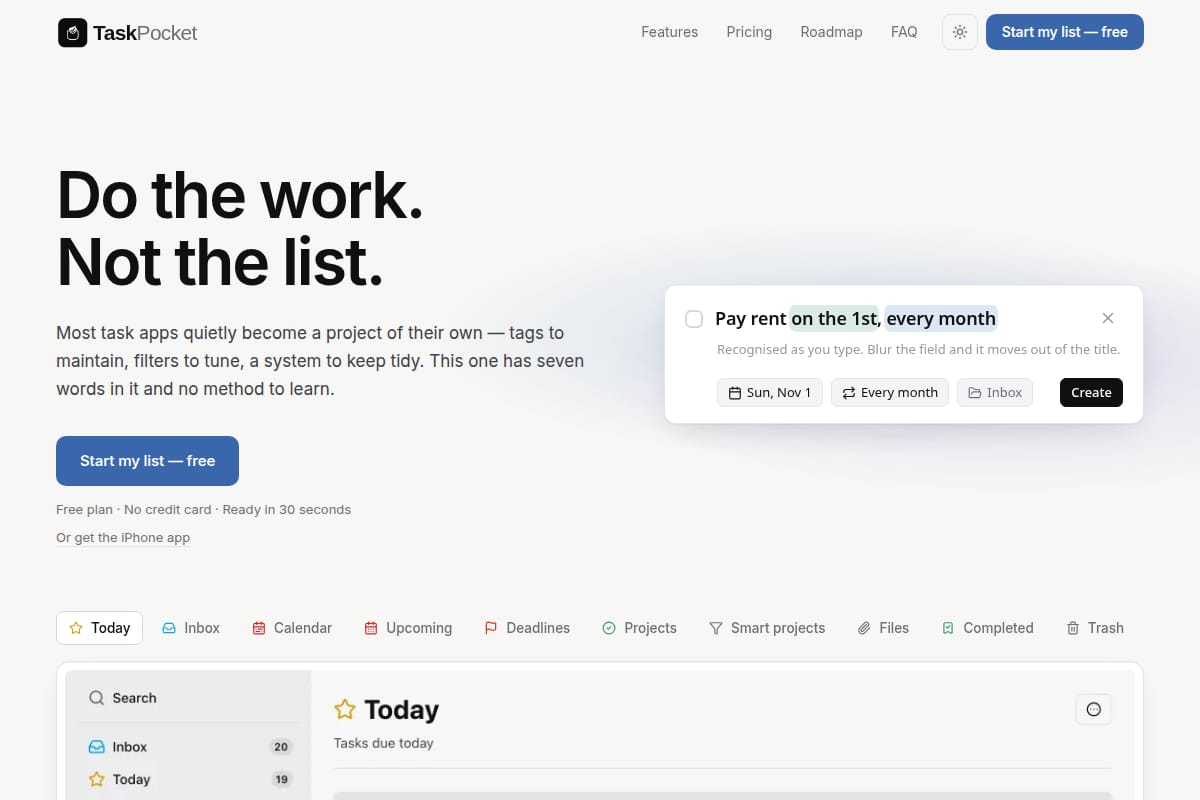
Task: Switch to the Inbox tab
Action: [x=191, y=628]
